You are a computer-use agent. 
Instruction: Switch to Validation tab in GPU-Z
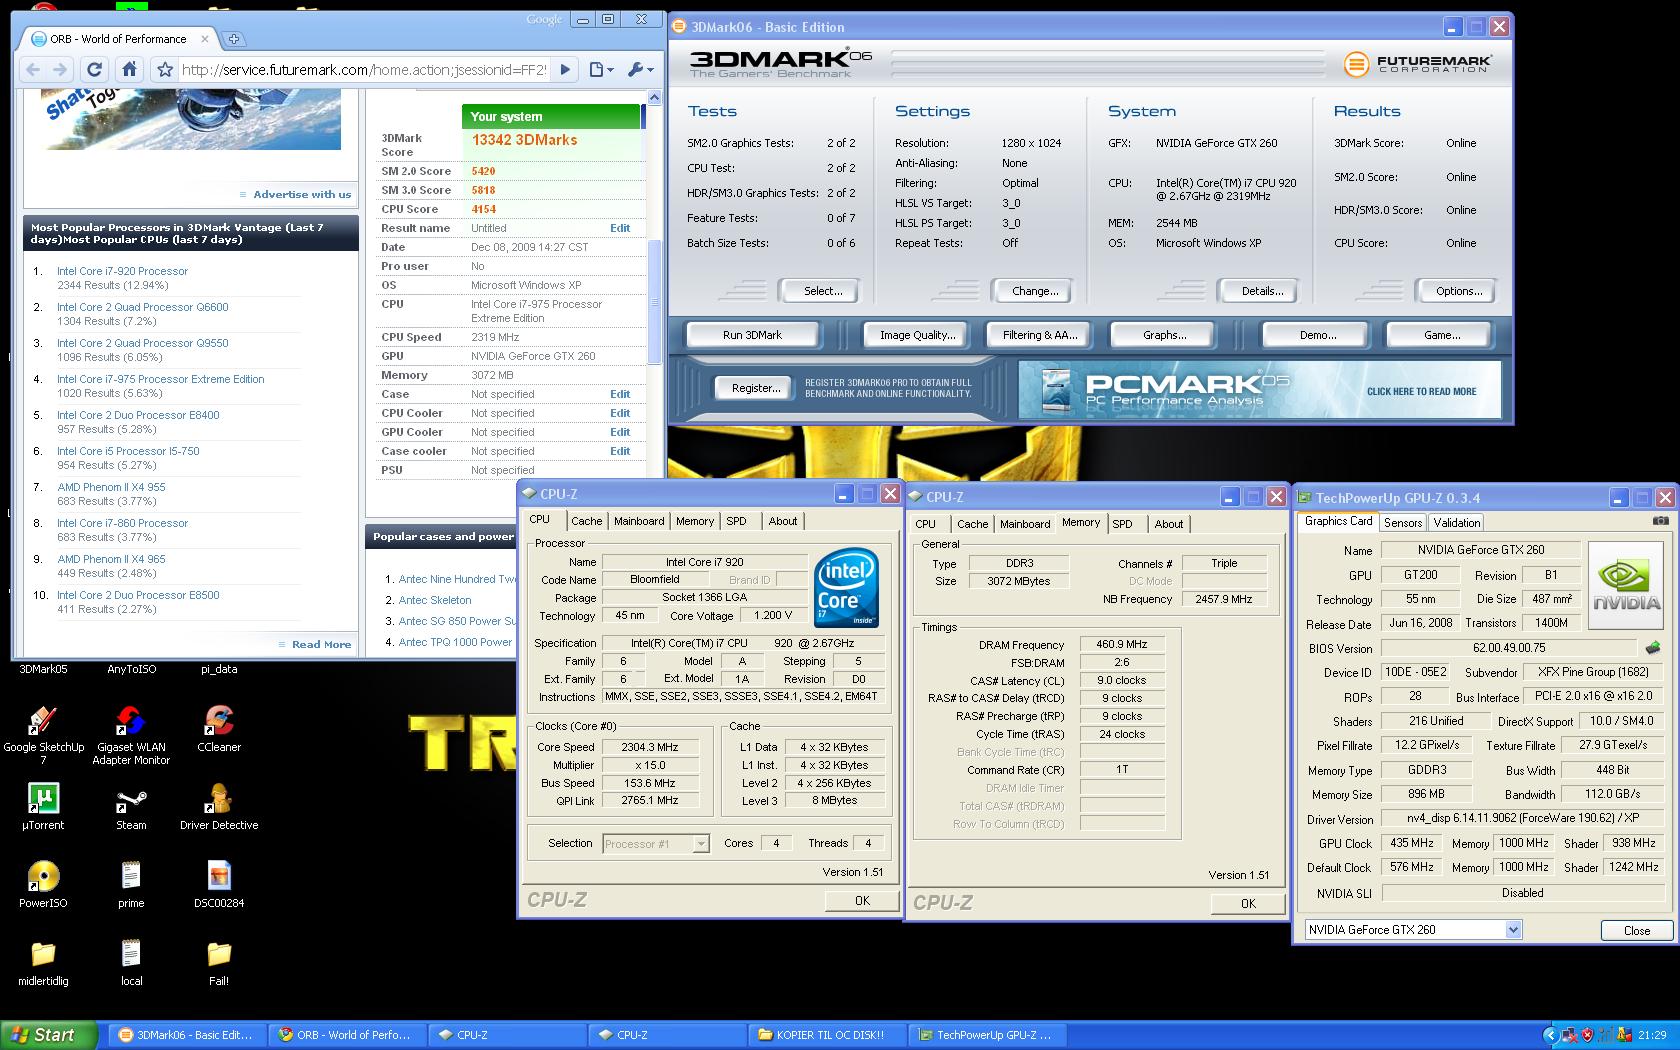point(1456,523)
